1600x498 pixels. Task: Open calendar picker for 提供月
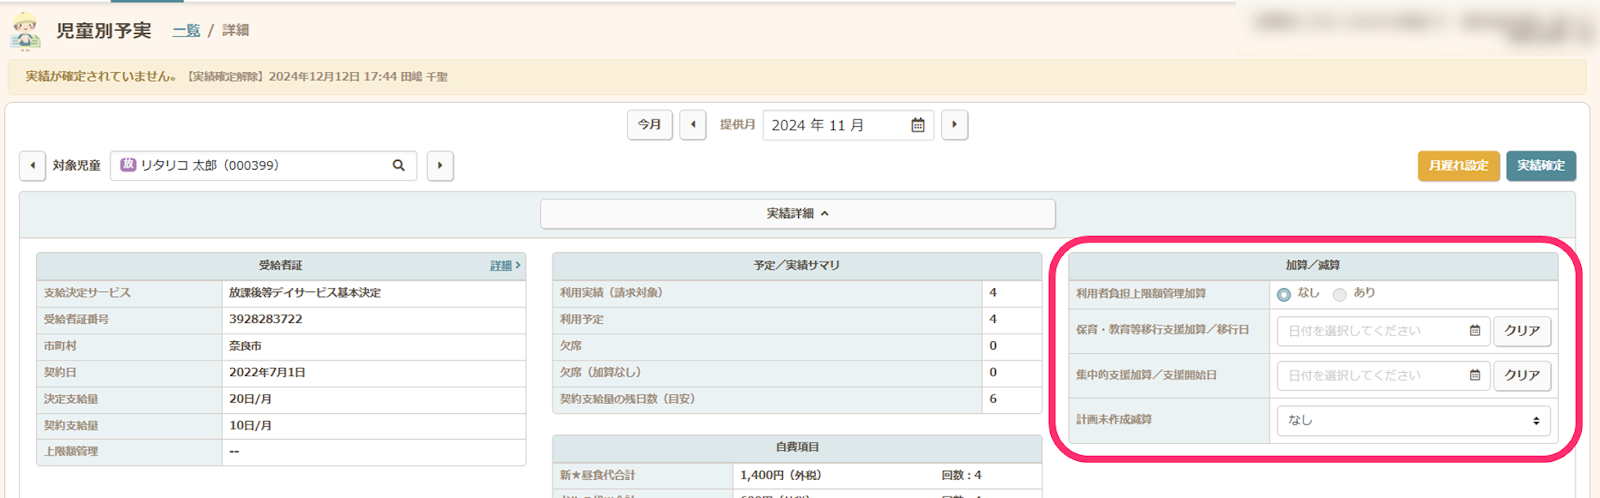[917, 125]
